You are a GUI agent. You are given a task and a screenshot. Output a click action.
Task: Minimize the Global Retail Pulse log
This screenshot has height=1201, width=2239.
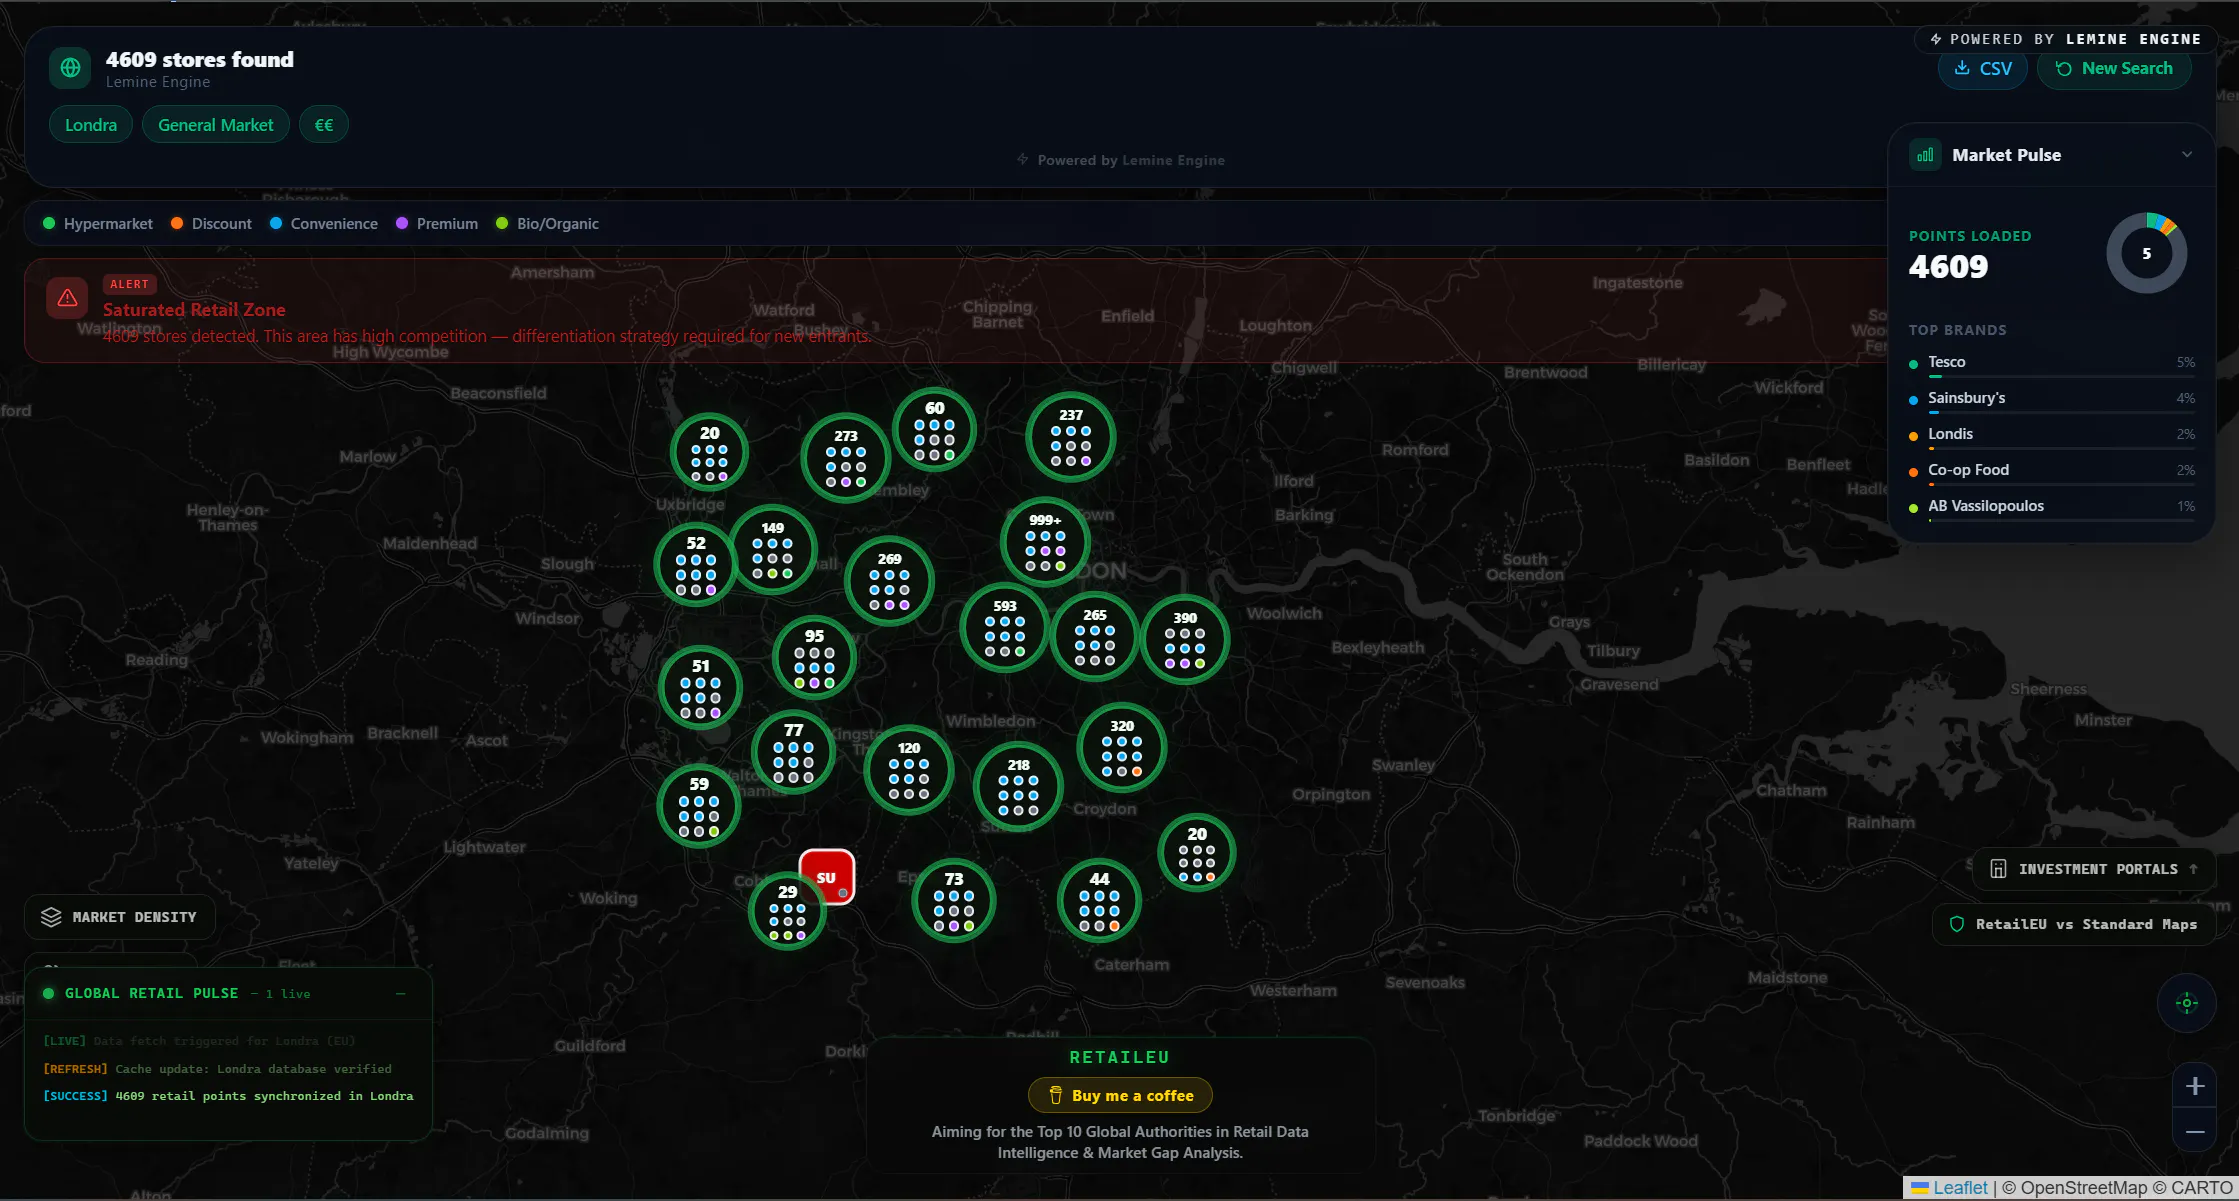(401, 994)
